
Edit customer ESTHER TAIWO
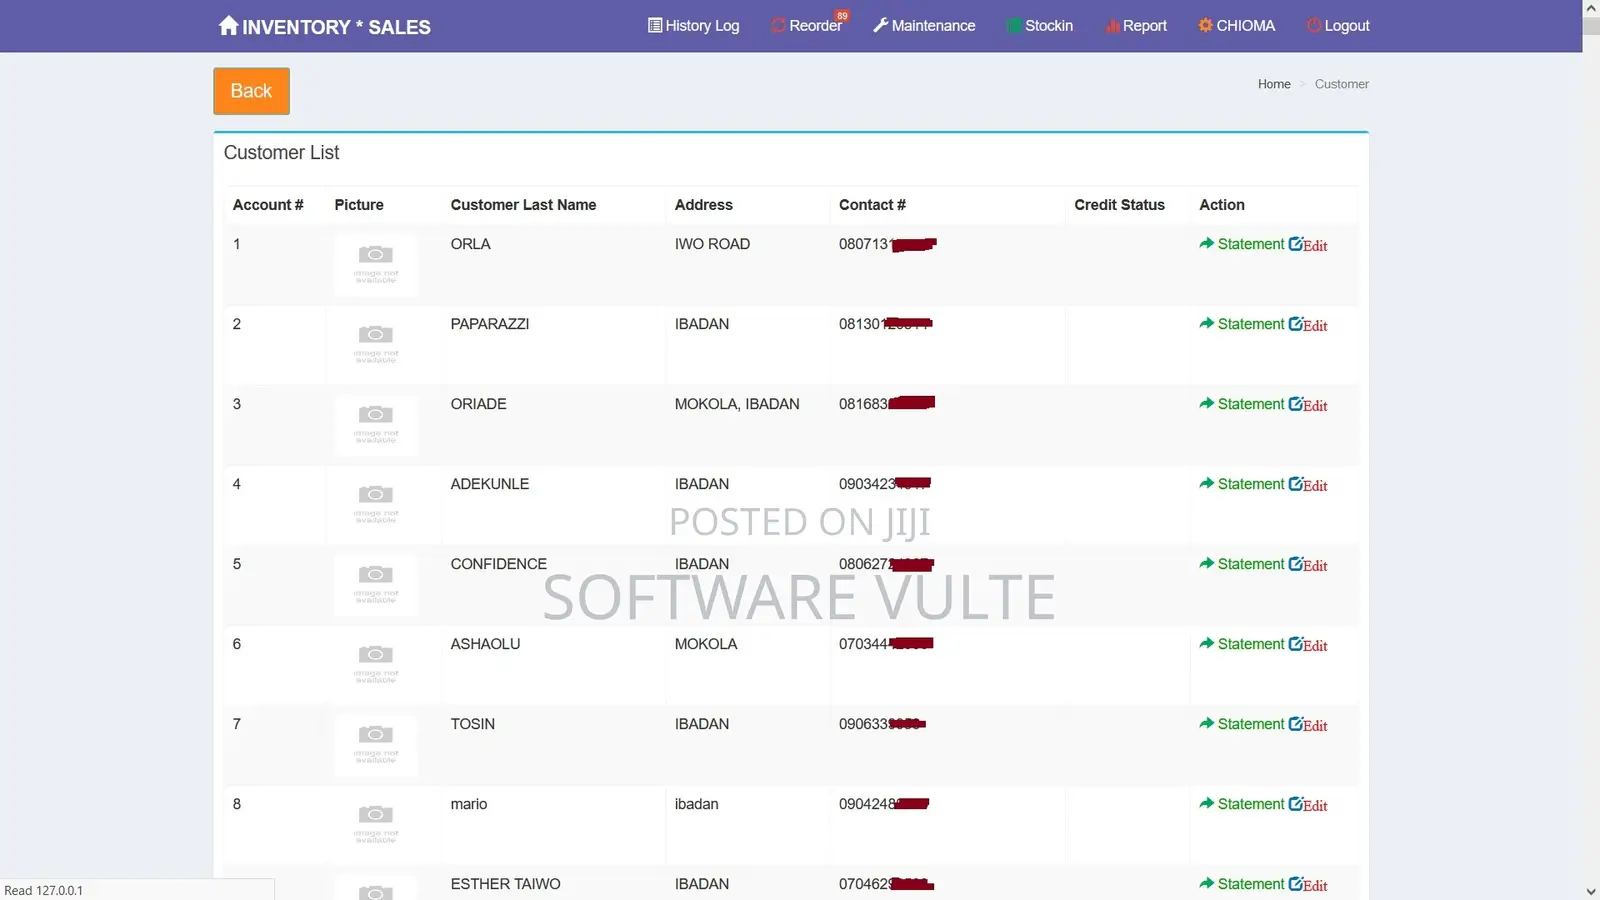[1308, 885]
